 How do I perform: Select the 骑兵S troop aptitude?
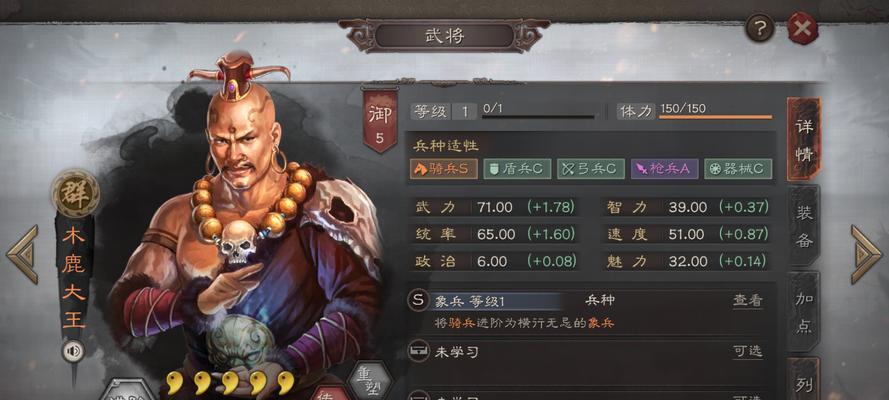[443, 169]
